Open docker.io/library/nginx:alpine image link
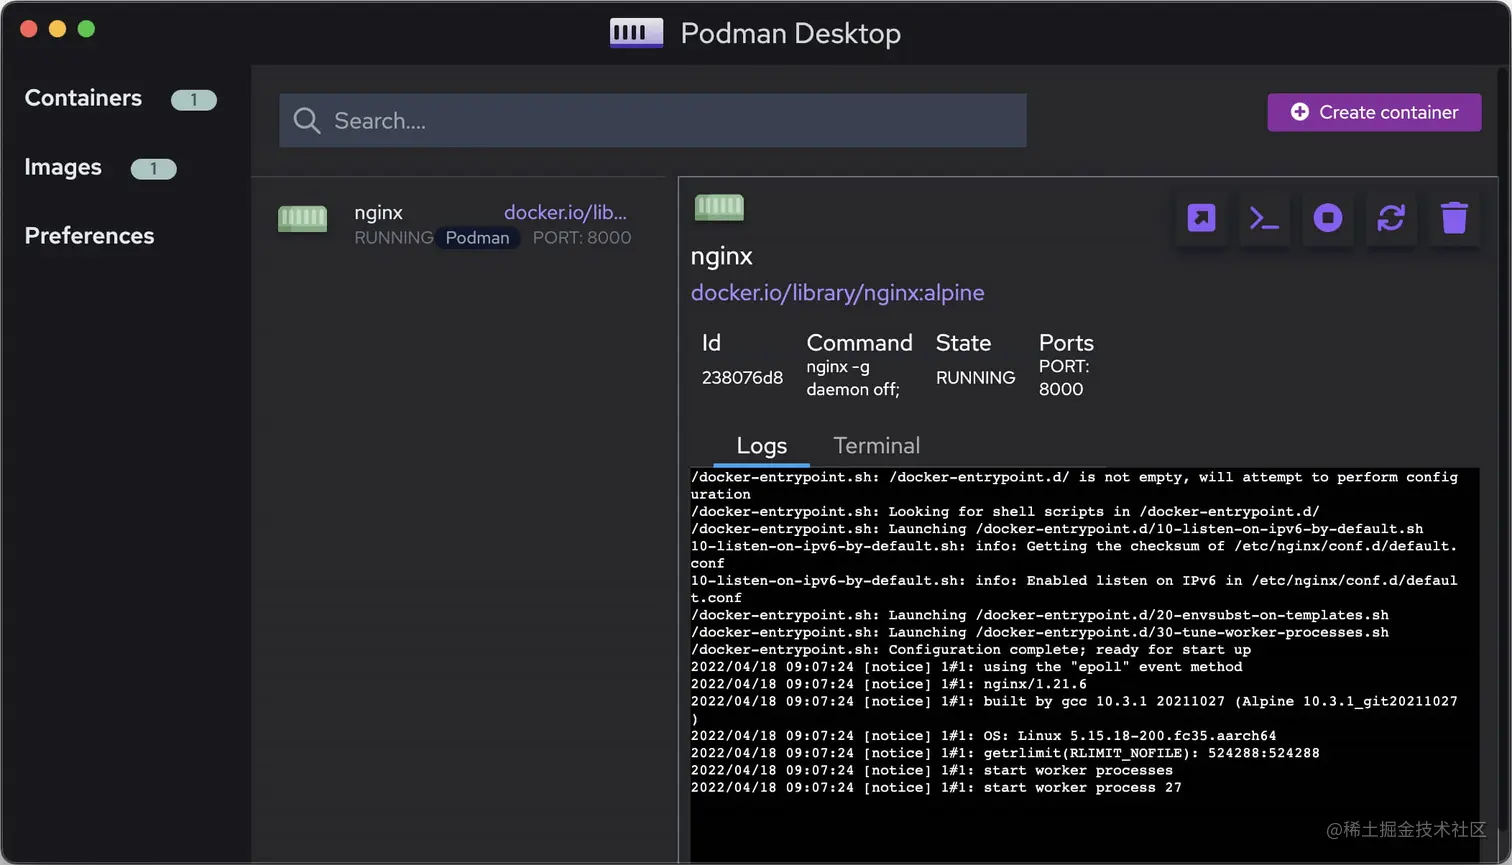Image resolution: width=1512 pixels, height=865 pixels. pos(838,293)
